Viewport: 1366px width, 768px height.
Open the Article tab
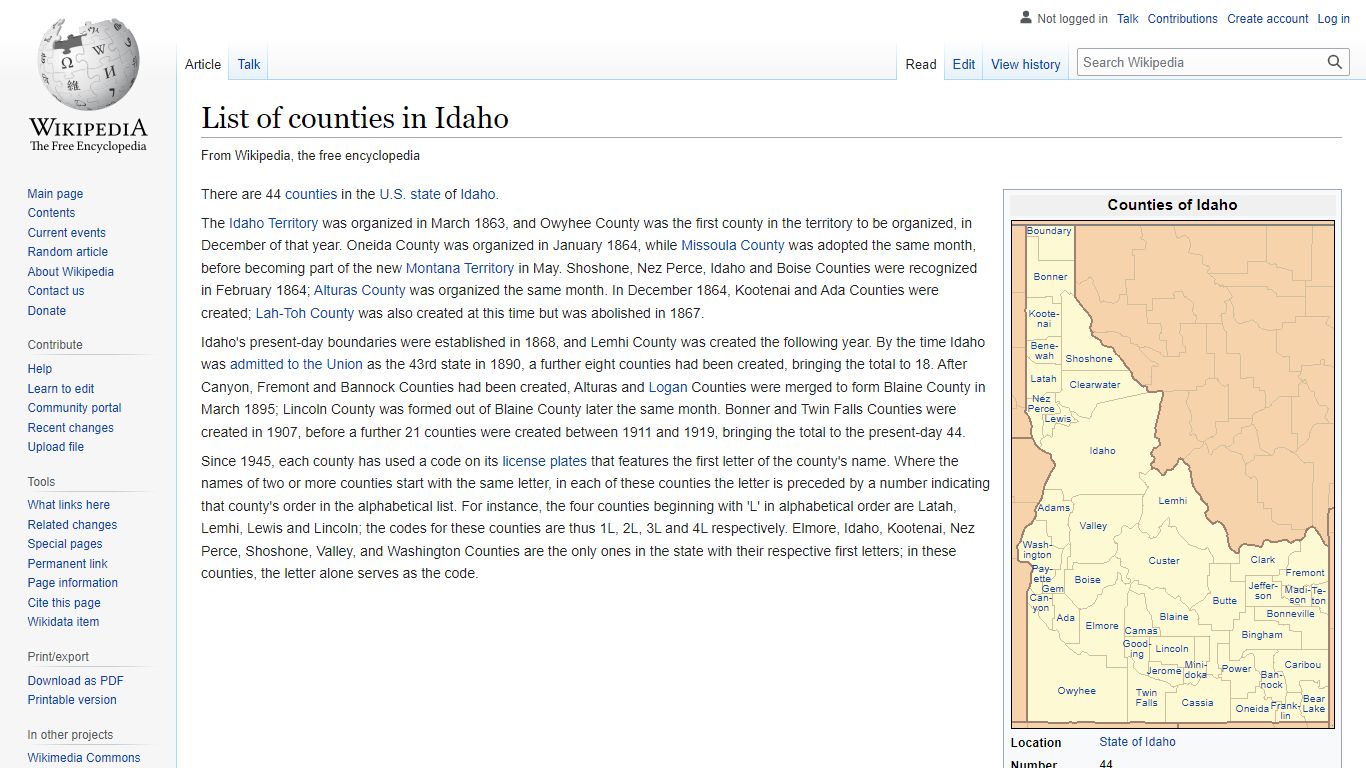[x=203, y=64]
